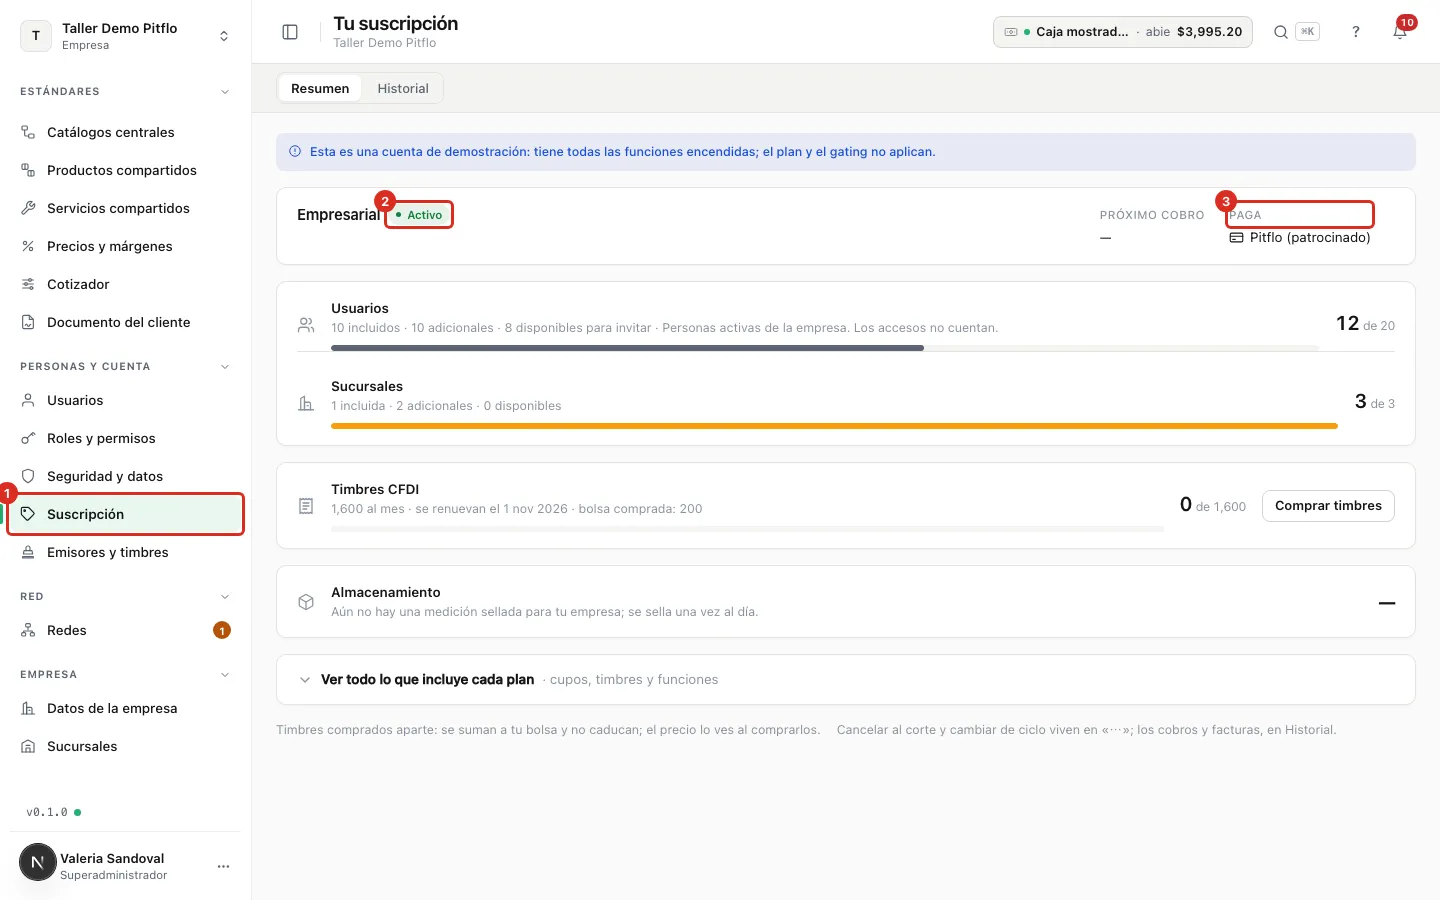Collapse the RED section
Viewport: 1440px width, 900px height.
[x=225, y=597]
